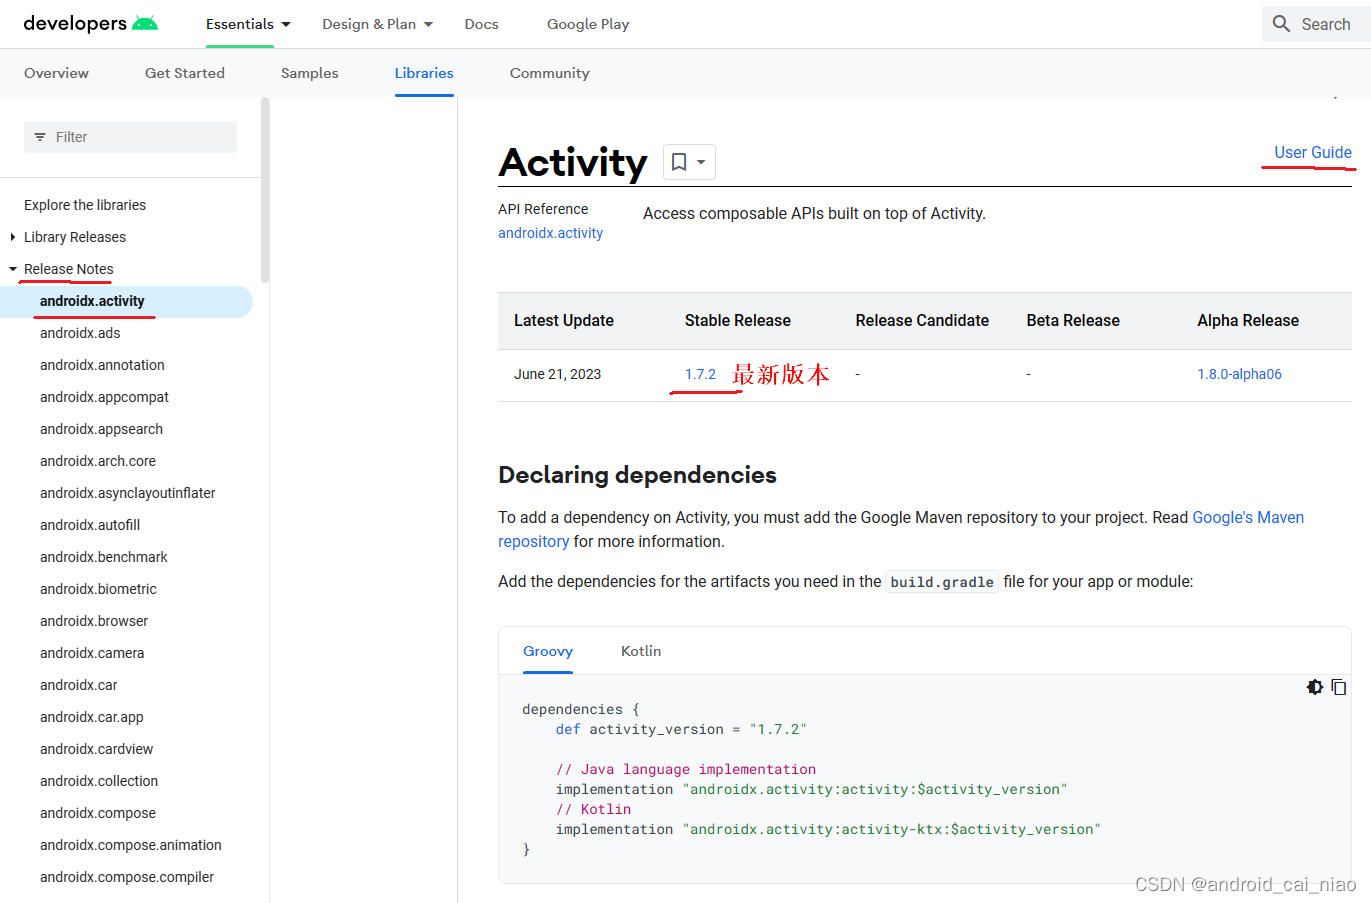Image resolution: width=1371 pixels, height=903 pixels.
Task: Toggle code block dark theme icon
Action: (x=1315, y=687)
